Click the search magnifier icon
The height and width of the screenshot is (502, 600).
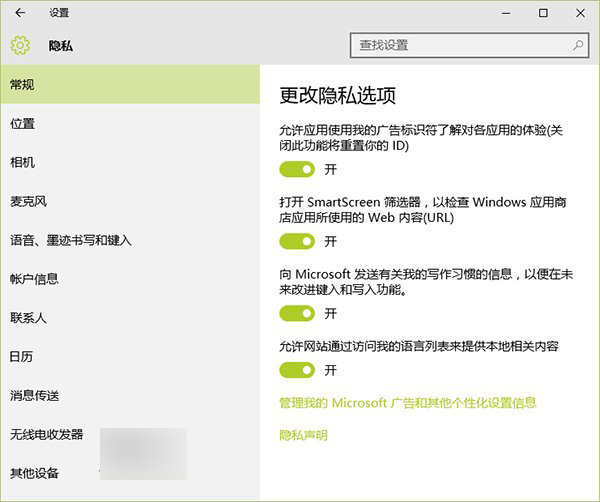tap(578, 45)
